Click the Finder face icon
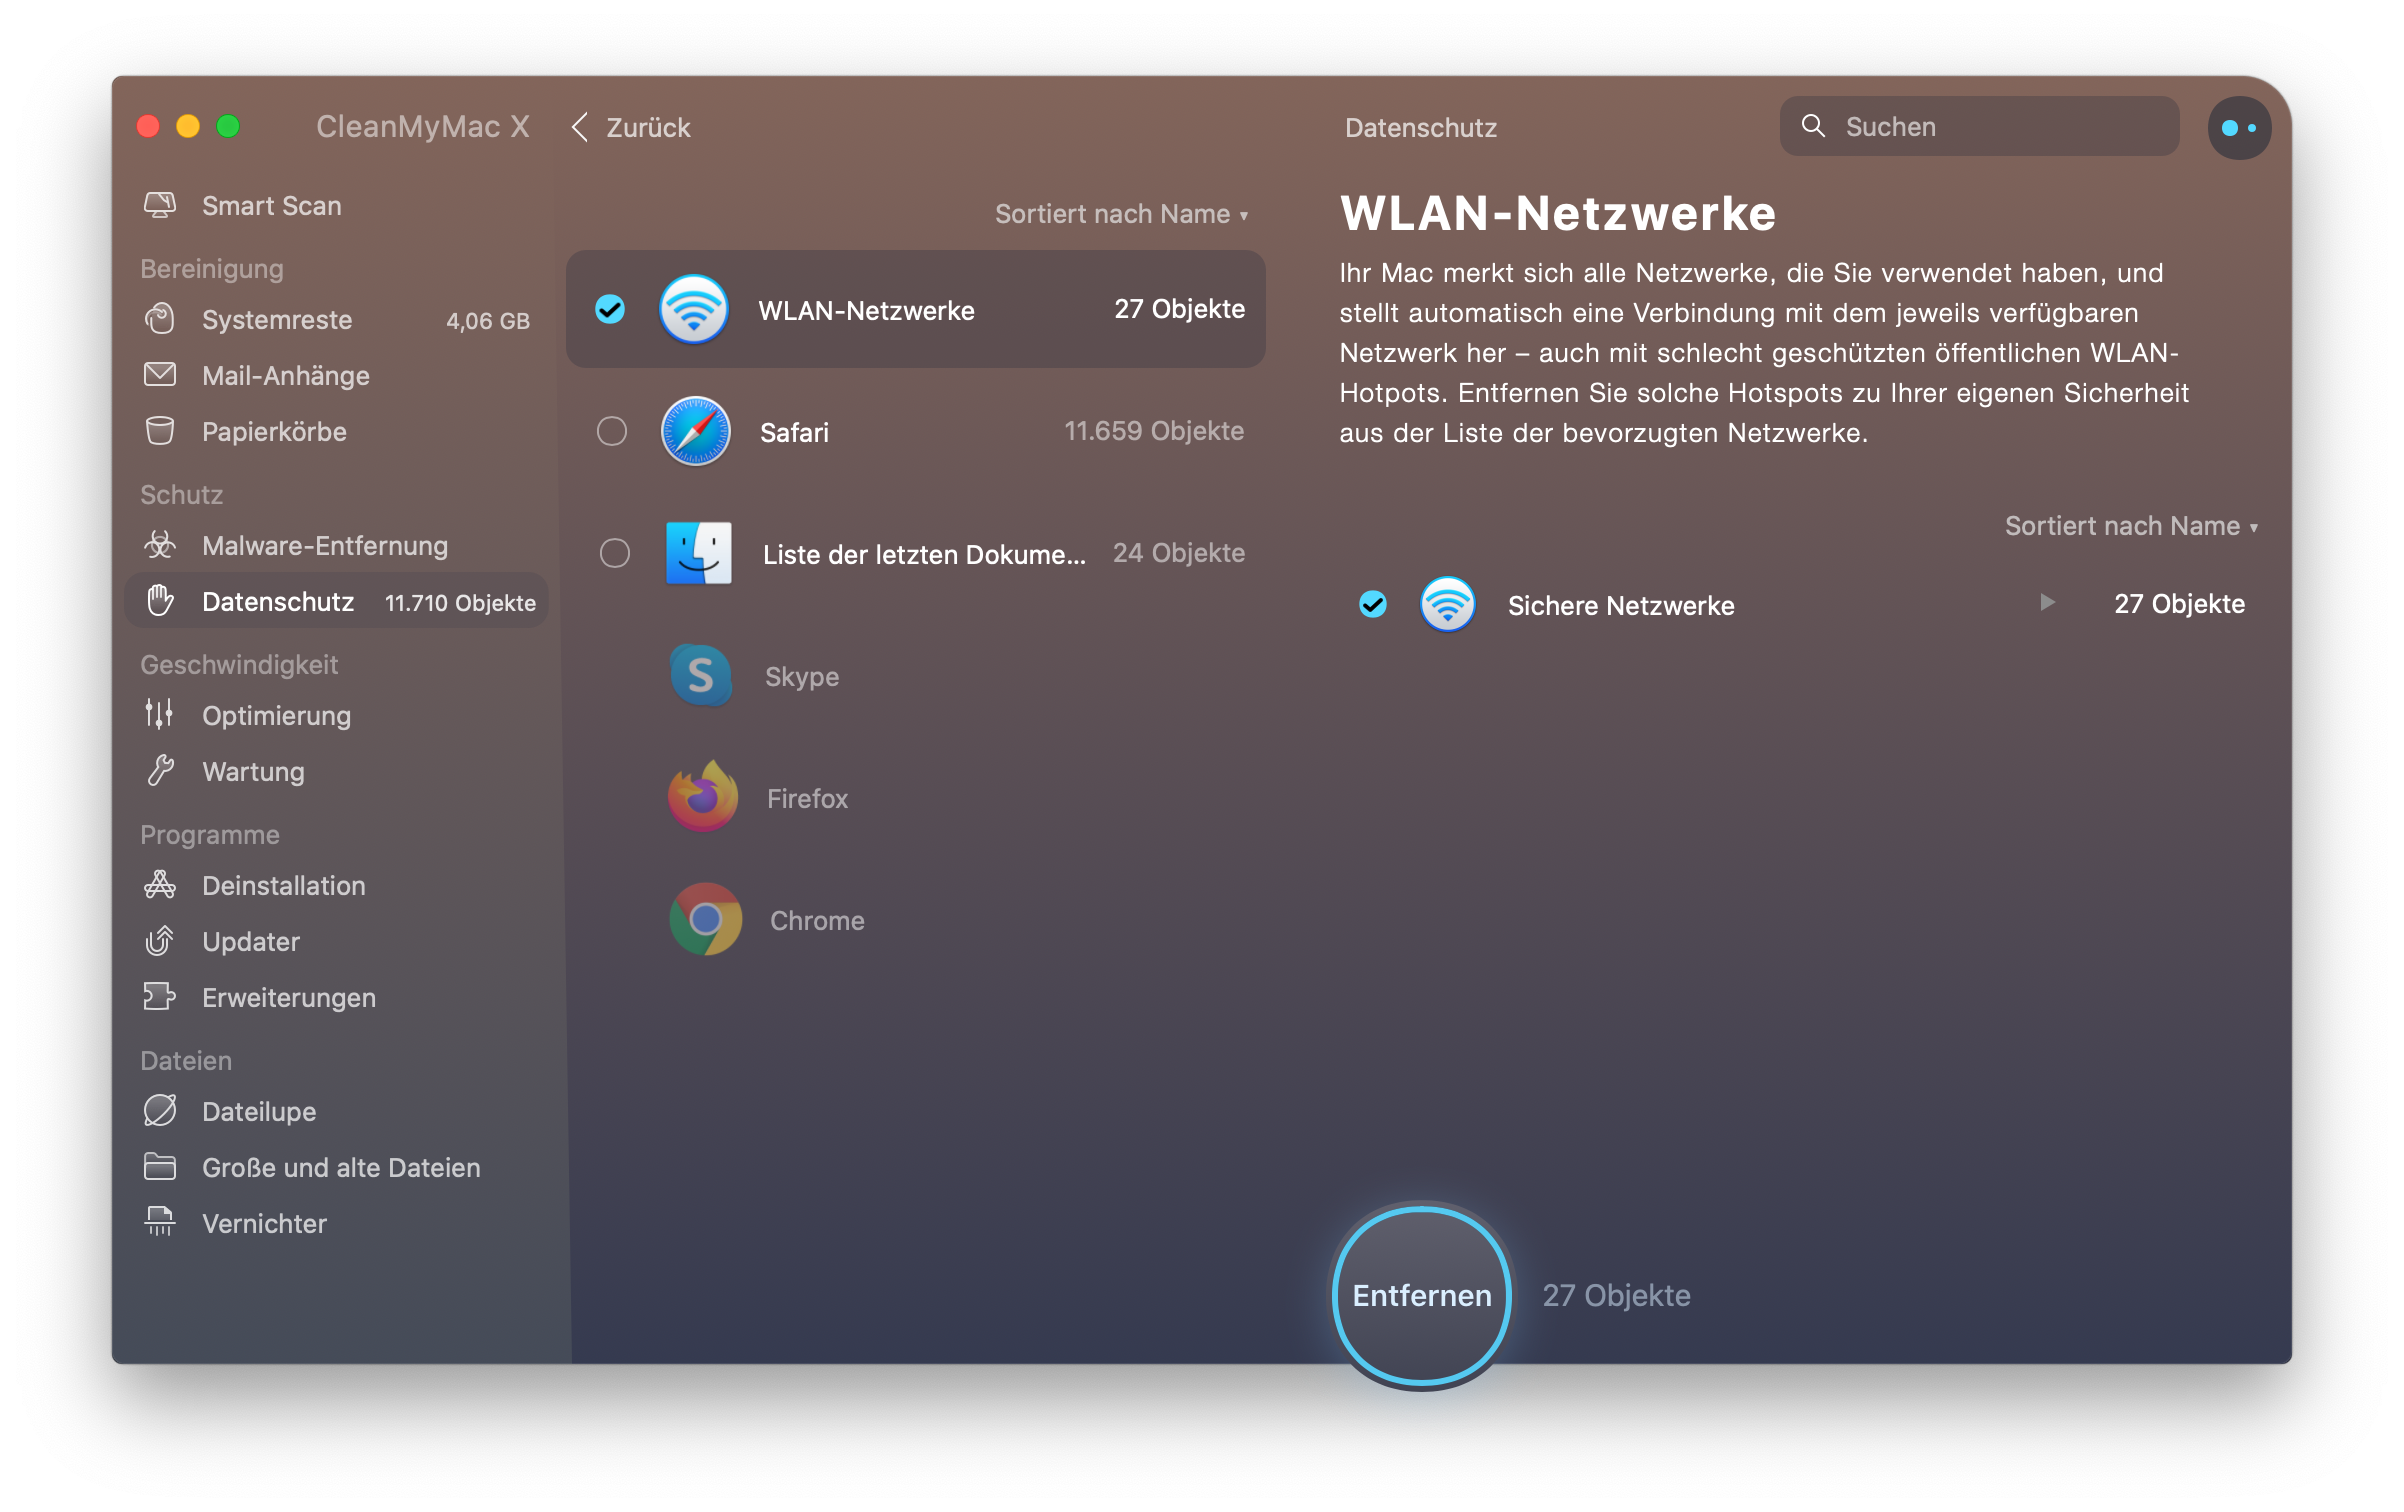2404x1512 pixels. point(698,553)
